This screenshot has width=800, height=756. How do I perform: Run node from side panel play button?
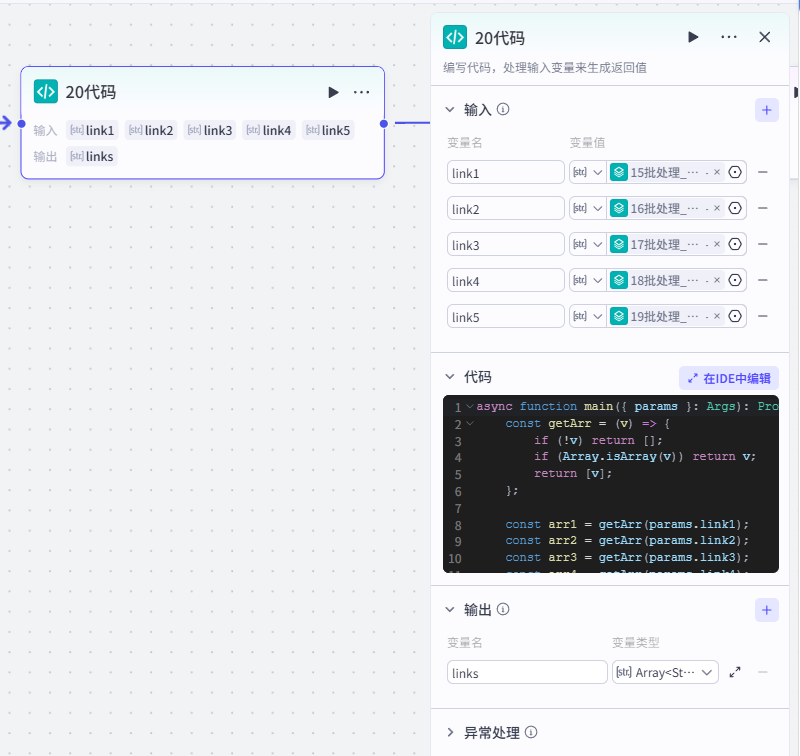click(693, 37)
